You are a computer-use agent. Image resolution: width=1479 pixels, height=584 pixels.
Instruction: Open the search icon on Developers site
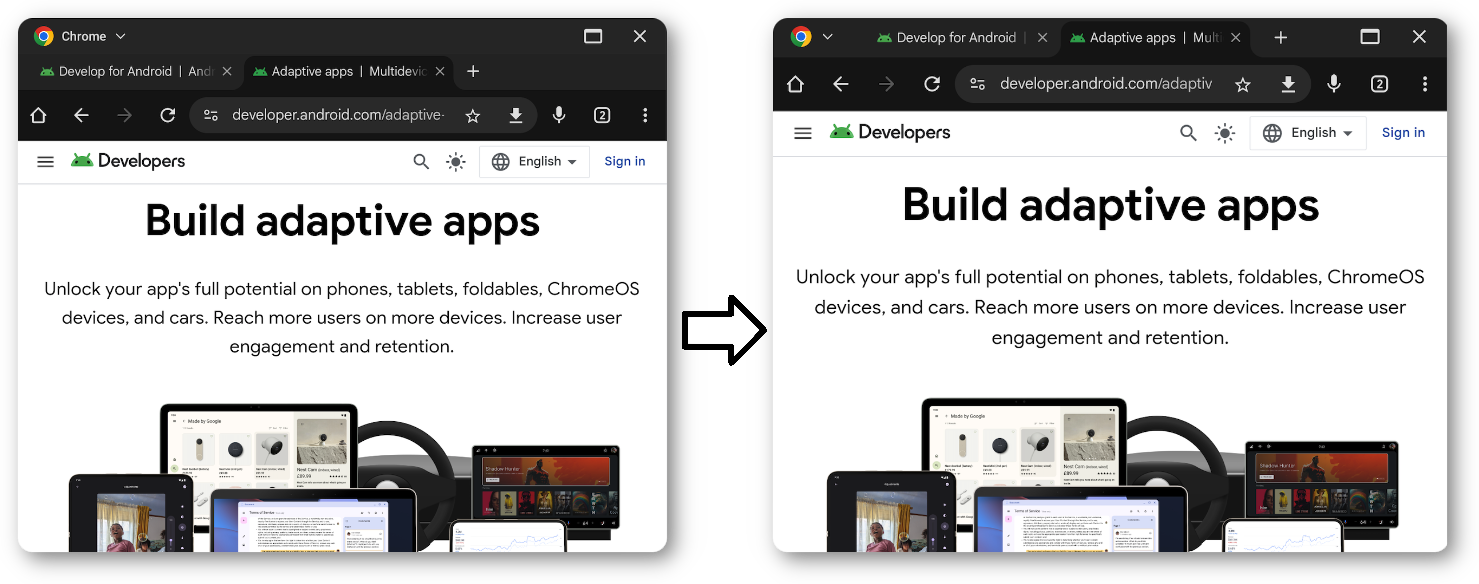421,161
